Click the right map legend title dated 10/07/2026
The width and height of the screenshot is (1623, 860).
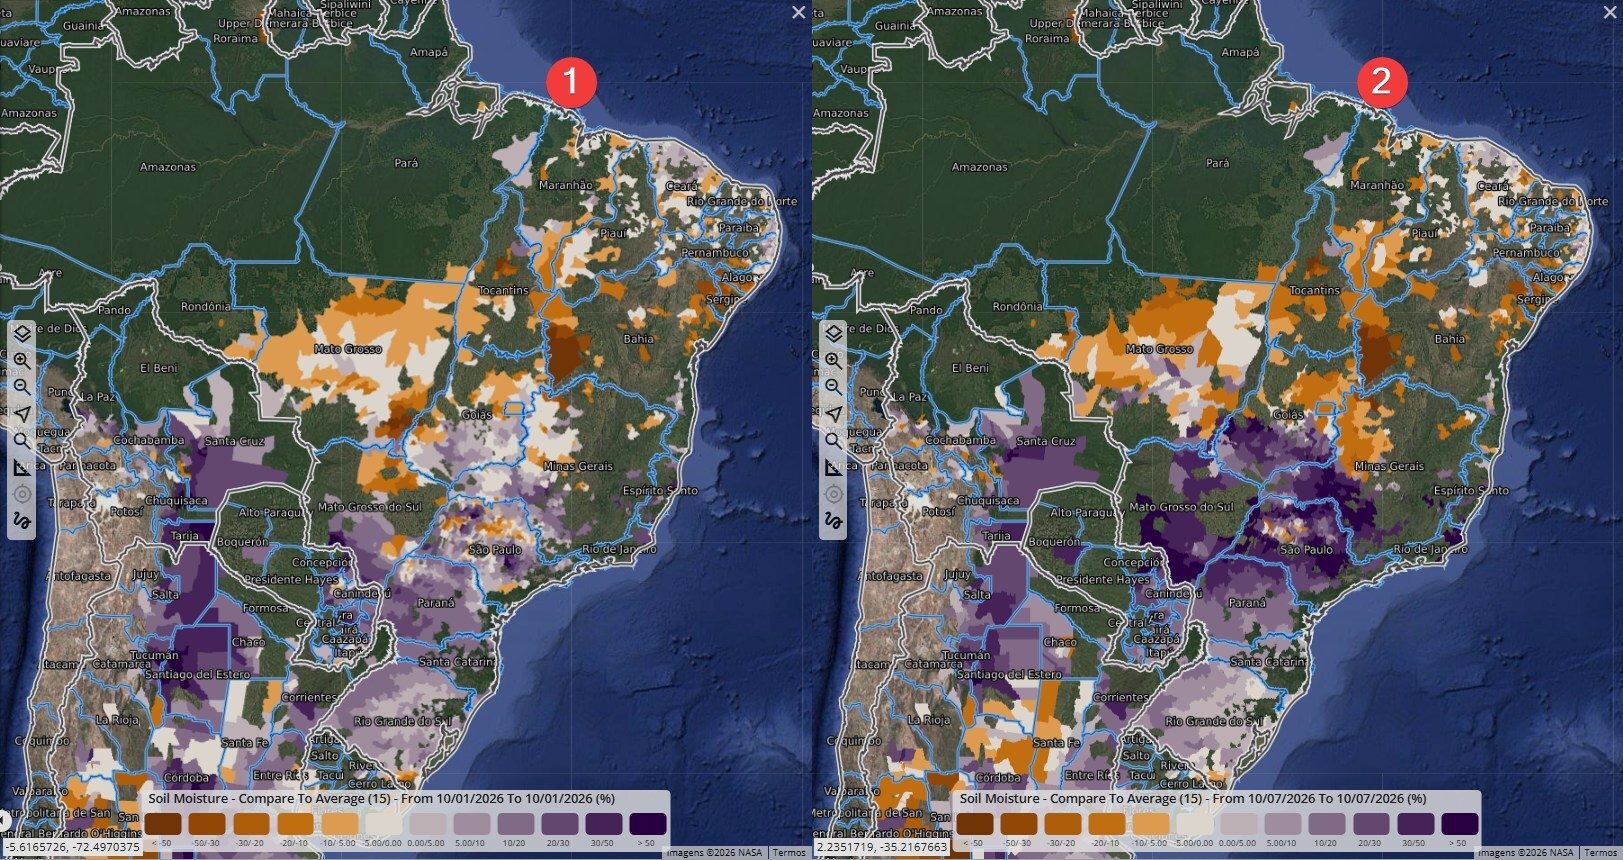point(1194,799)
